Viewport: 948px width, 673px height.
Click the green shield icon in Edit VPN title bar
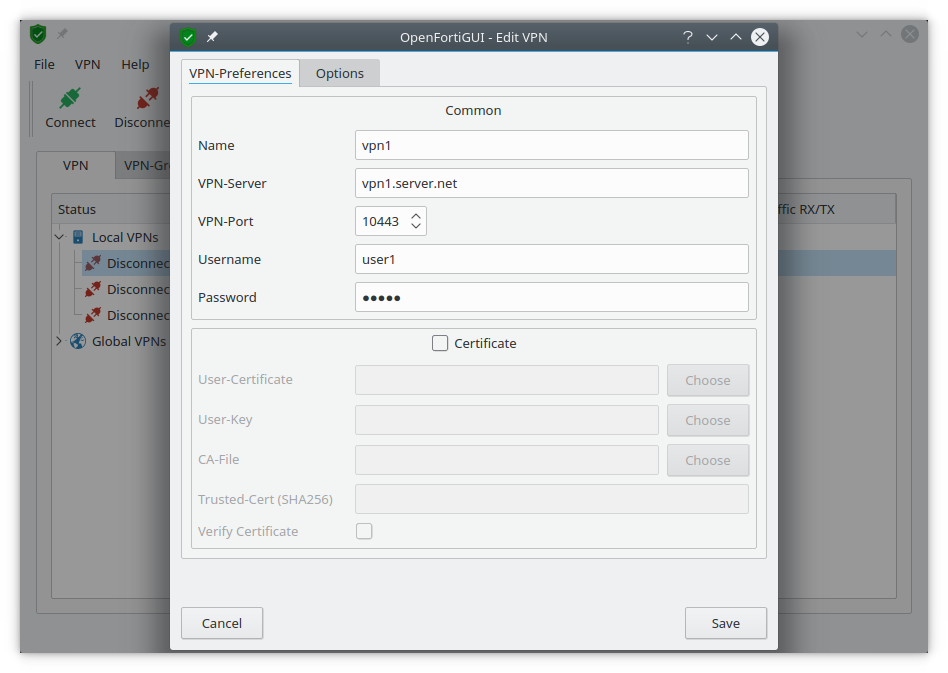pyautogui.click(x=188, y=37)
